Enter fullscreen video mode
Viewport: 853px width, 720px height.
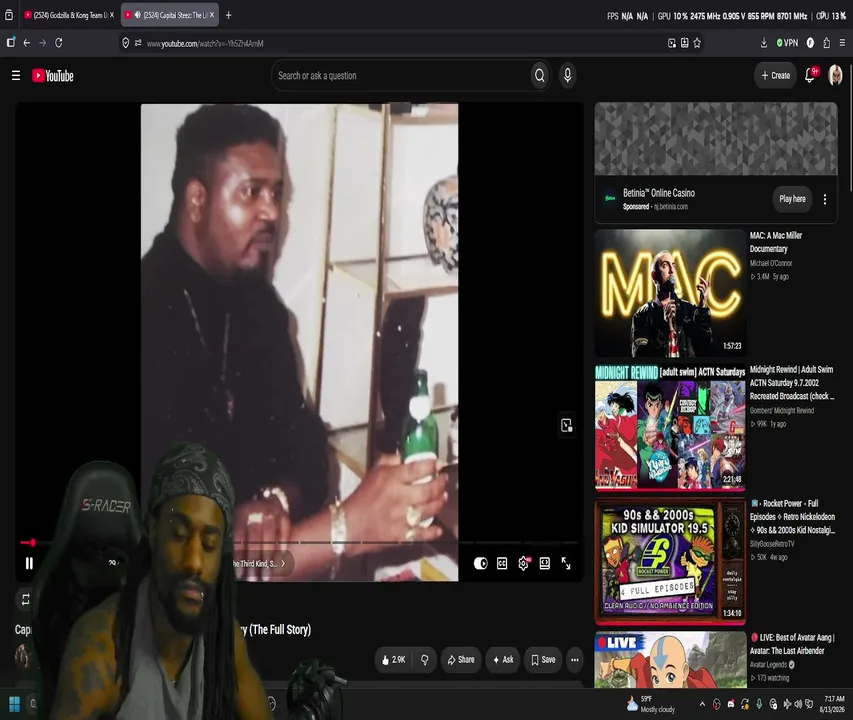tap(566, 563)
